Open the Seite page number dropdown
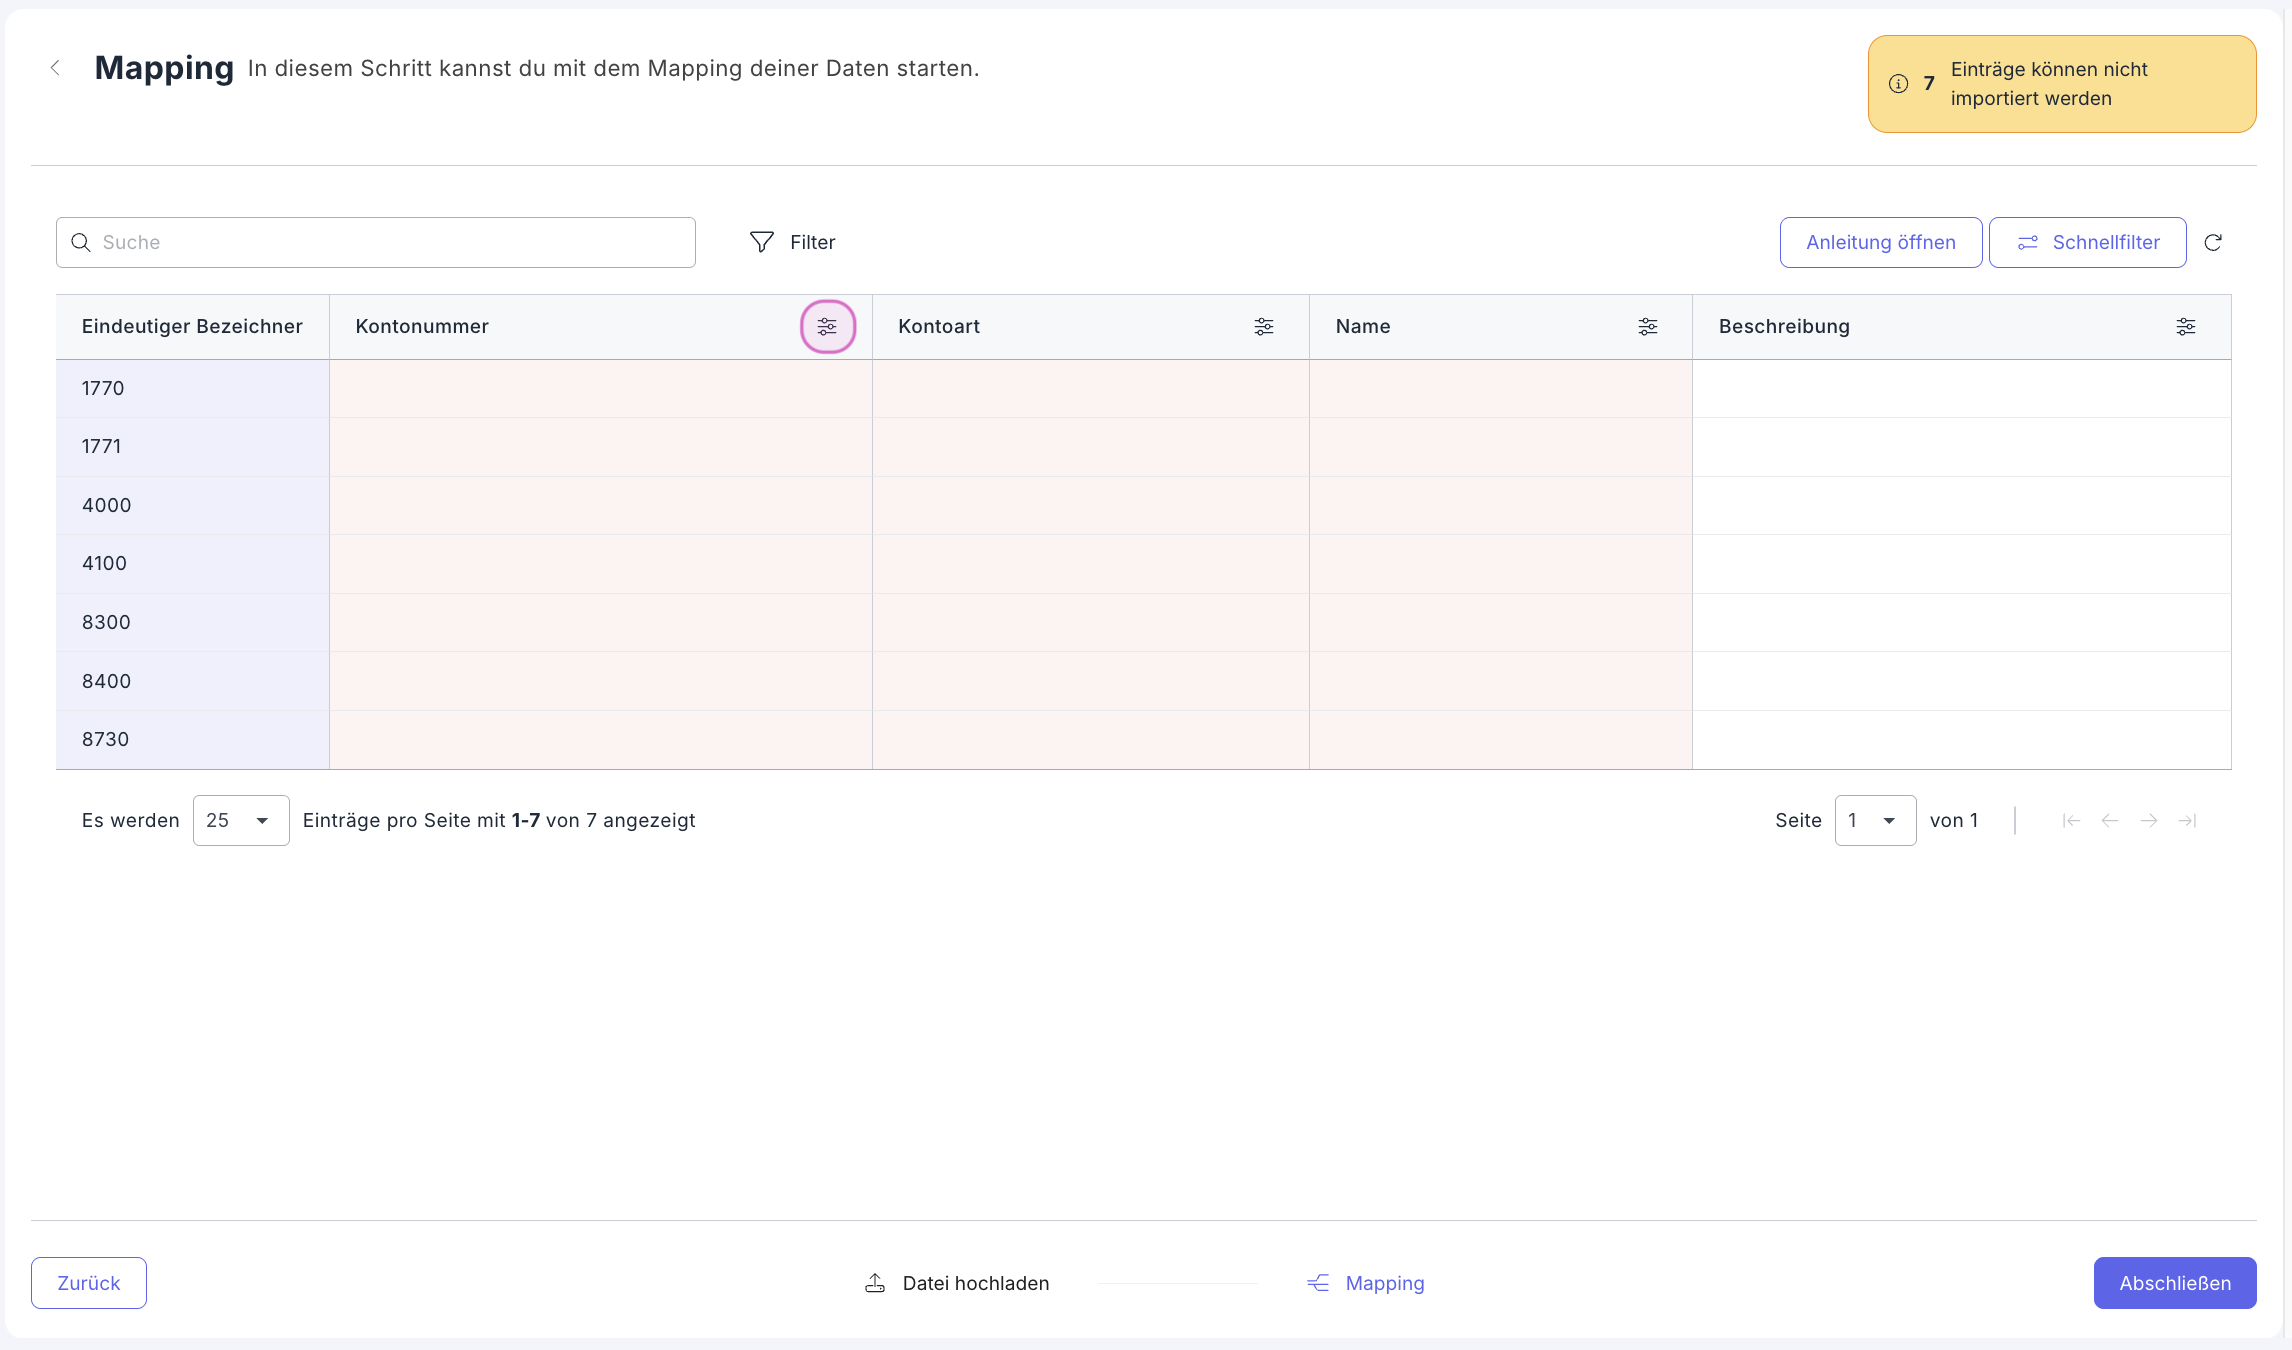 click(x=1875, y=820)
